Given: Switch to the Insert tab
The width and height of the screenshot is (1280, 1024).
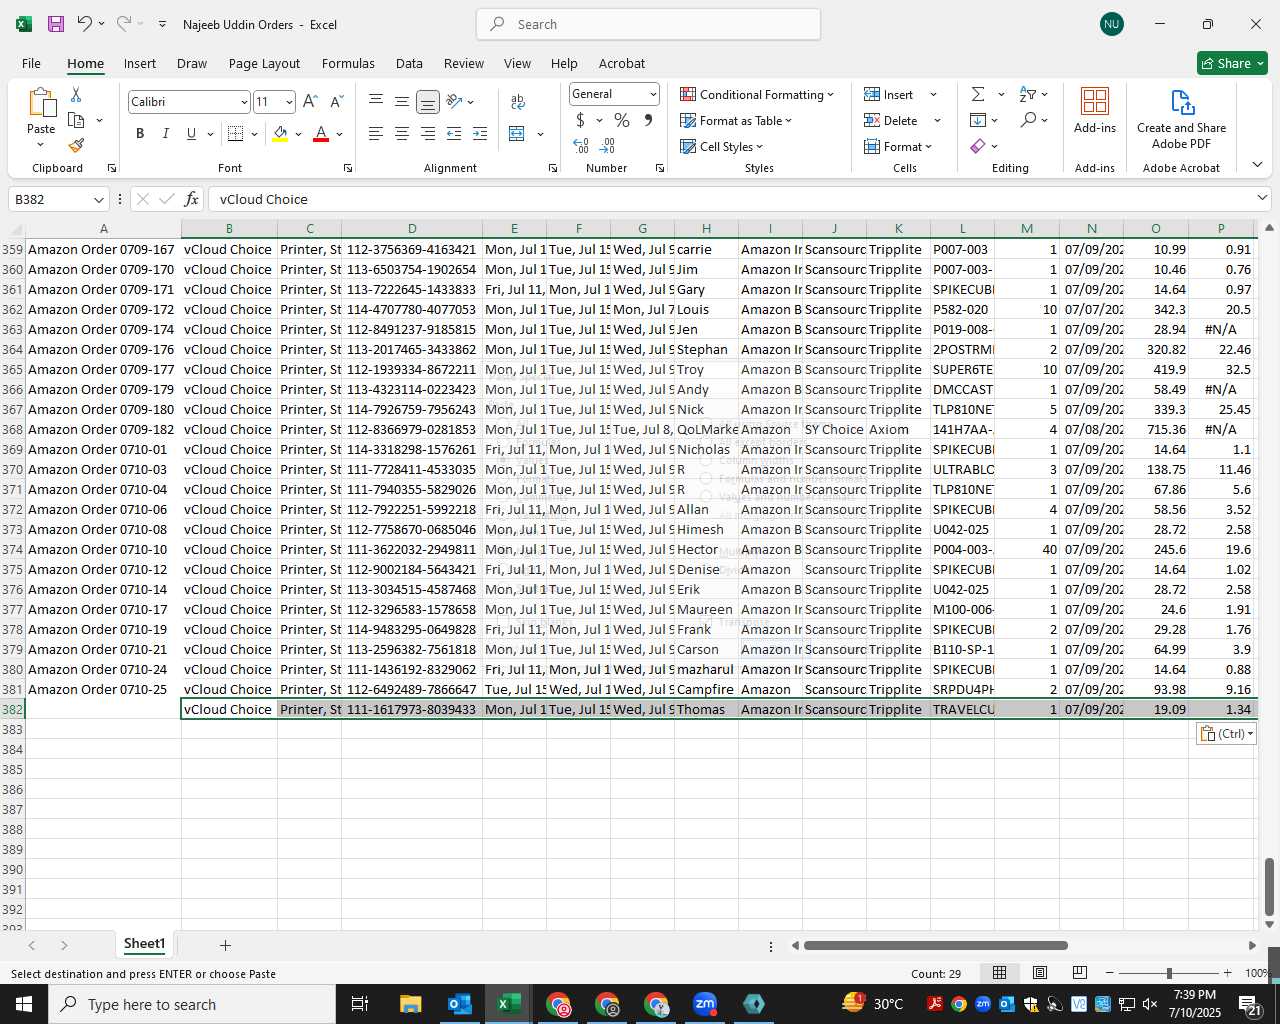Looking at the screenshot, I should click(140, 63).
